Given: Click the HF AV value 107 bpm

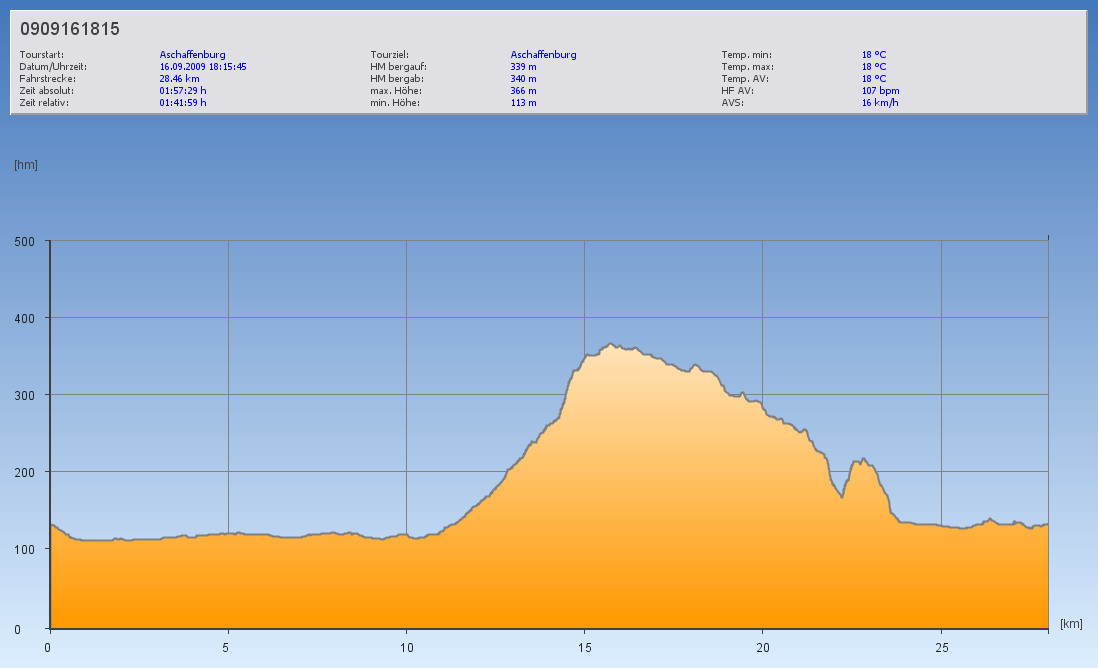Looking at the screenshot, I should 880,90.
